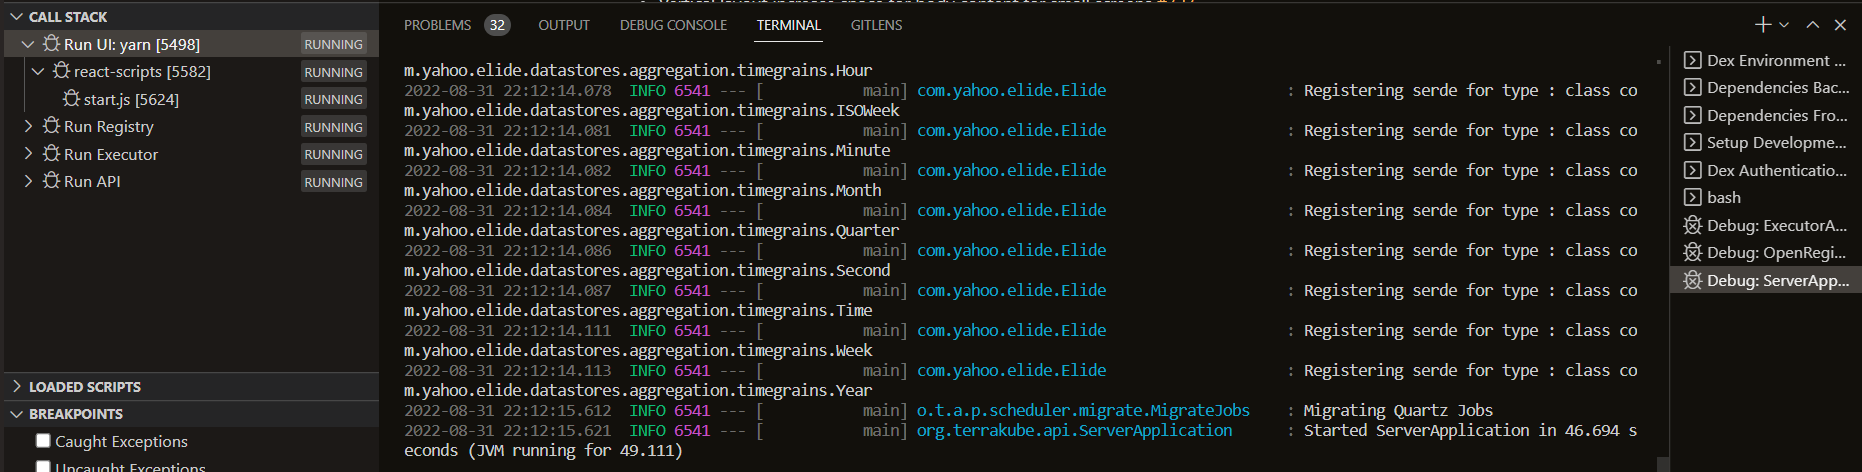Viewport: 1862px width, 472px height.
Task: Click org.terrakube.api.ServerApplication link
Action: [x=1074, y=431]
